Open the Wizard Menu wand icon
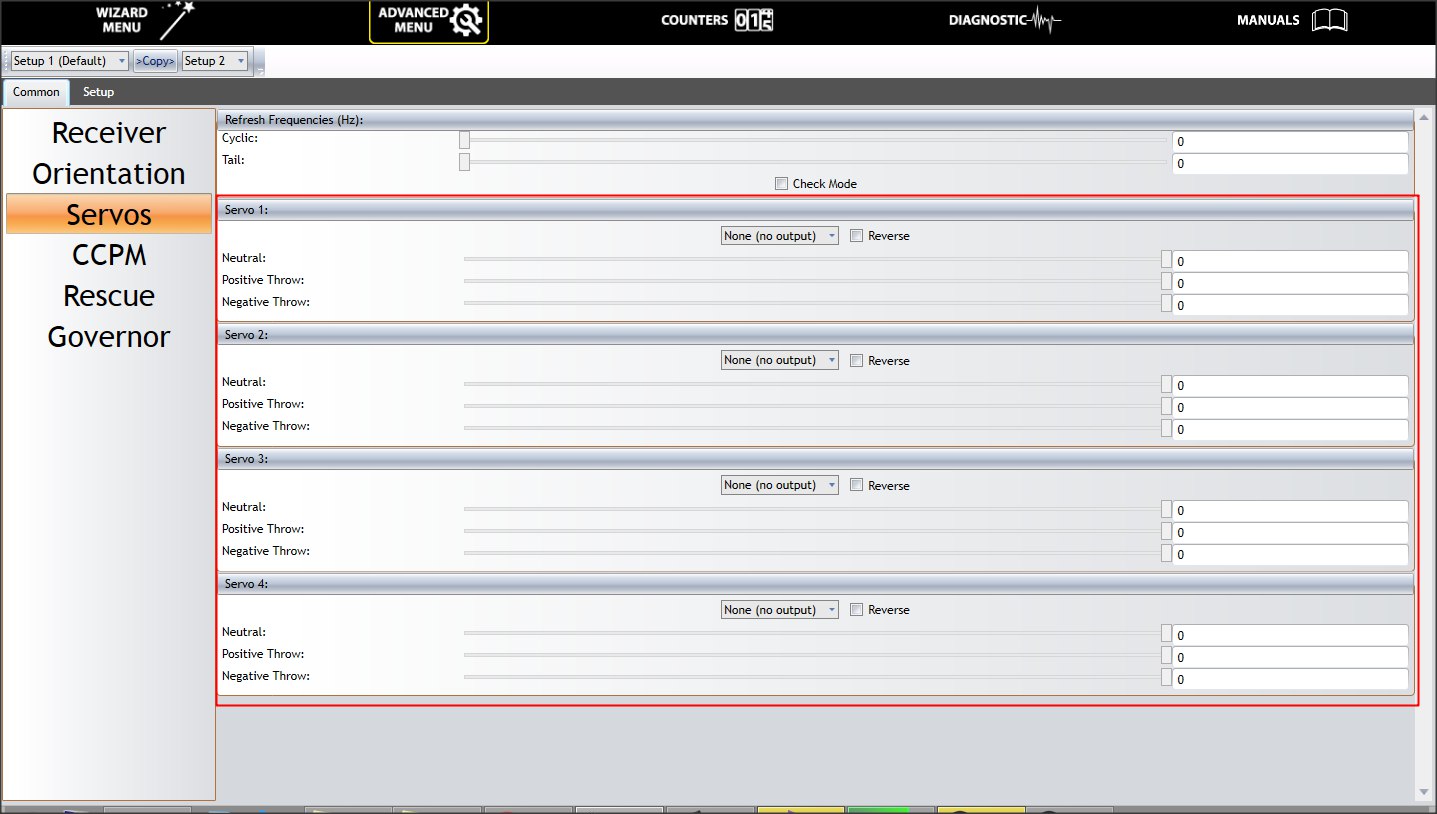Screen dimensions: 1437x814 (x=177, y=21)
